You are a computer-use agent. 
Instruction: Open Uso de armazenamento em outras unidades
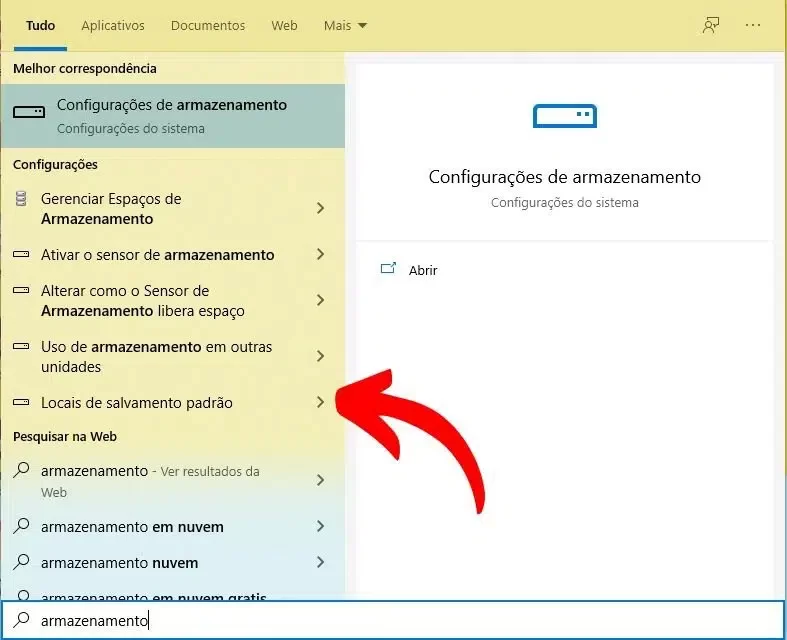173,356
